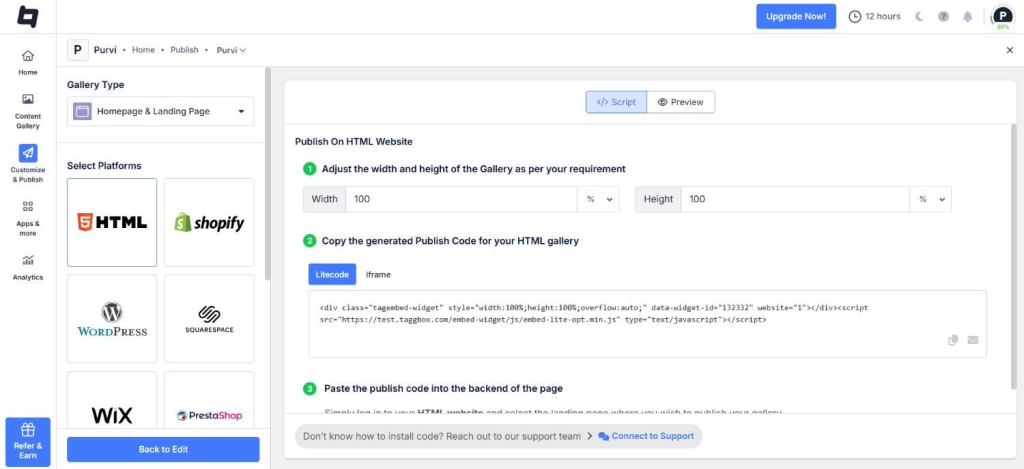Click the Connect to Support link
1024x469 pixels.
(646, 436)
